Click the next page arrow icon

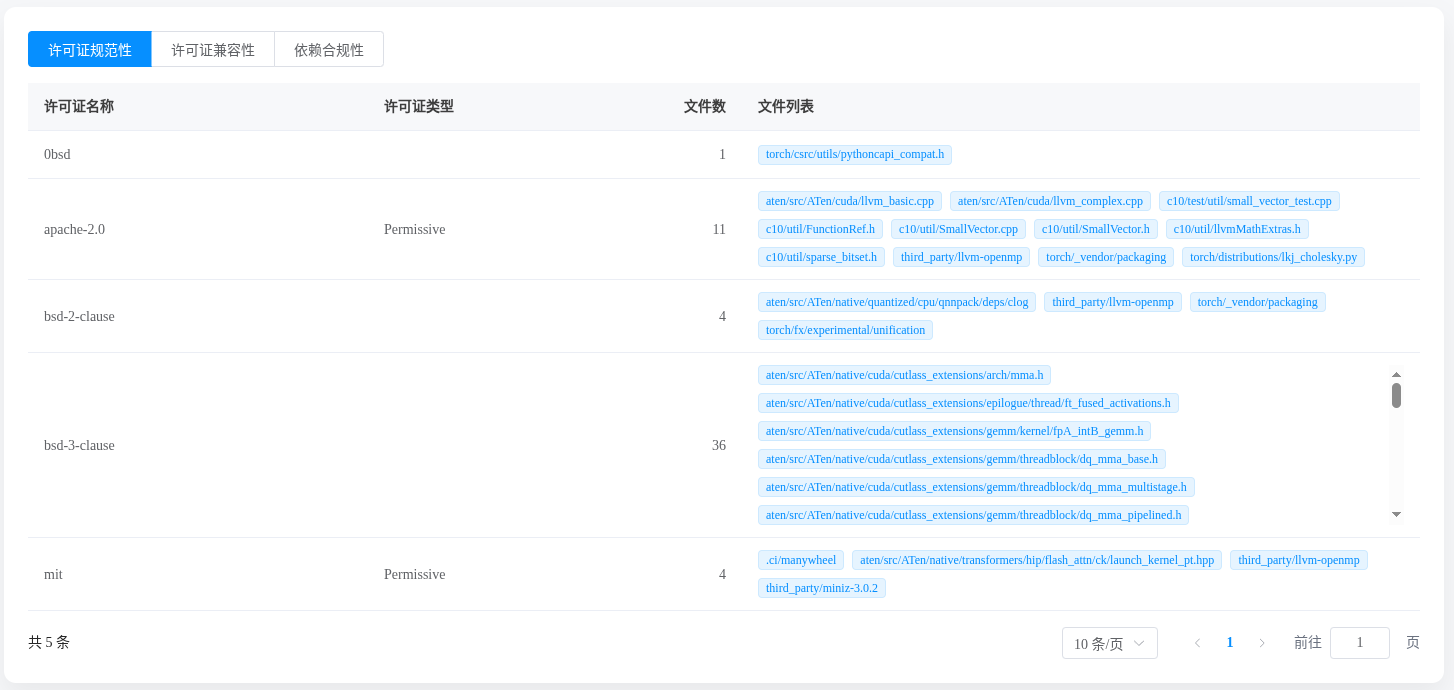tap(1262, 643)
